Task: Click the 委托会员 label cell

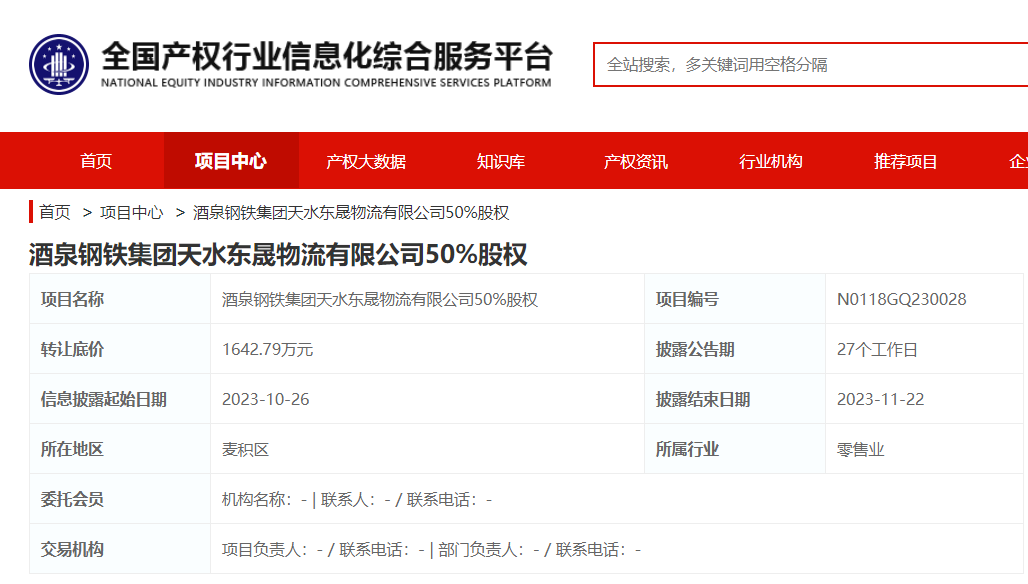Action: click(x=120, y=498)
